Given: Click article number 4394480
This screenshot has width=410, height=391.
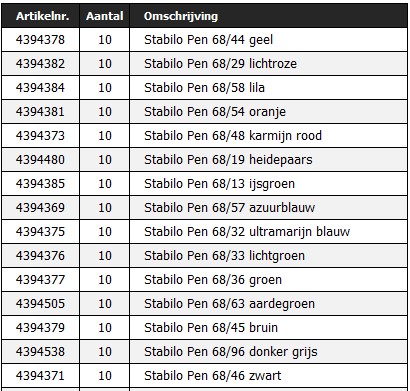Looking at the screenshot, I should tap(40, 160).
